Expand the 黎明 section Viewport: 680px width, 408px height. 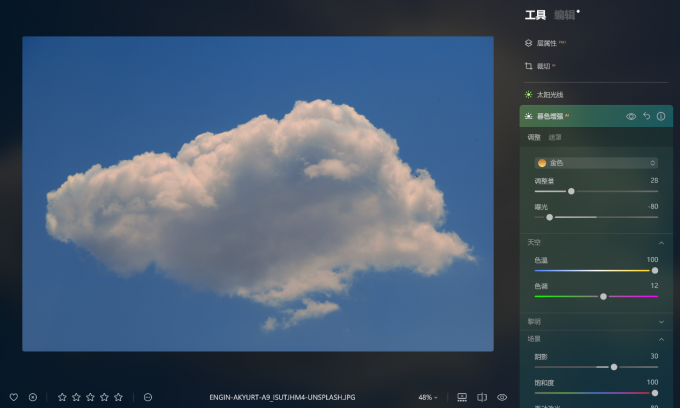click(661, 322)
